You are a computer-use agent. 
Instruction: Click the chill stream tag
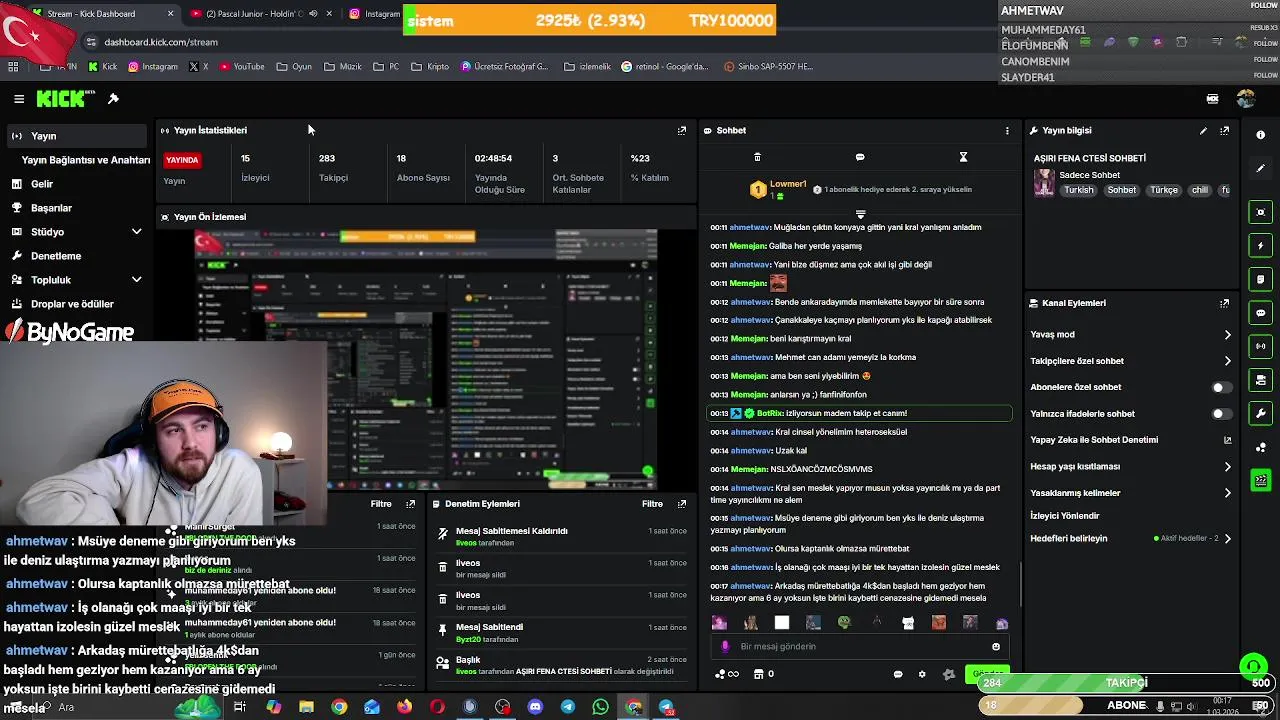(x=1199, y=190)
